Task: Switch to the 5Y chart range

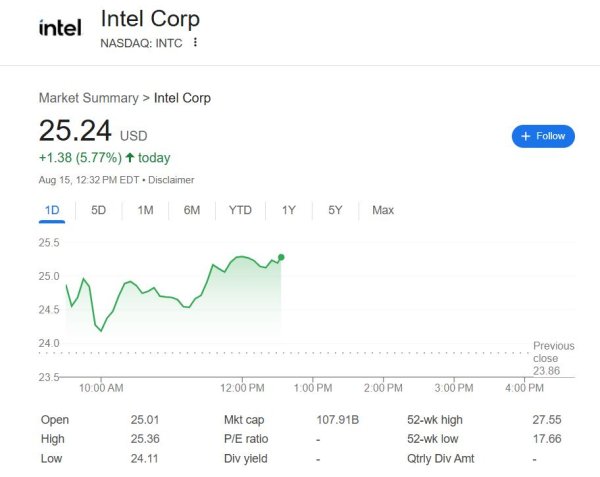Action: (x=335, y=210)
